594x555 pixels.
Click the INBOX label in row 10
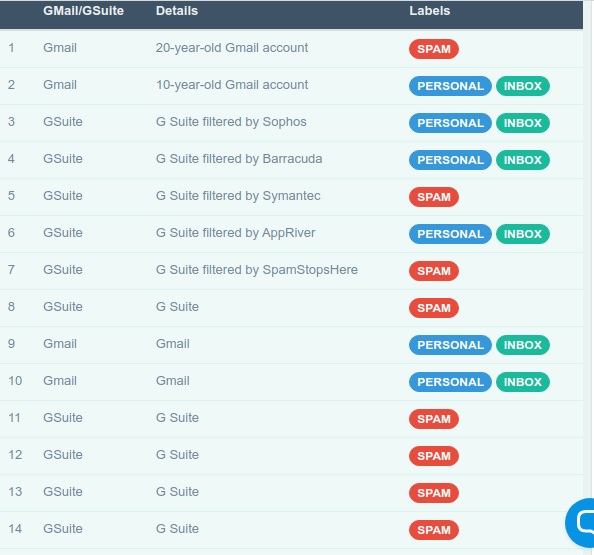522,382
